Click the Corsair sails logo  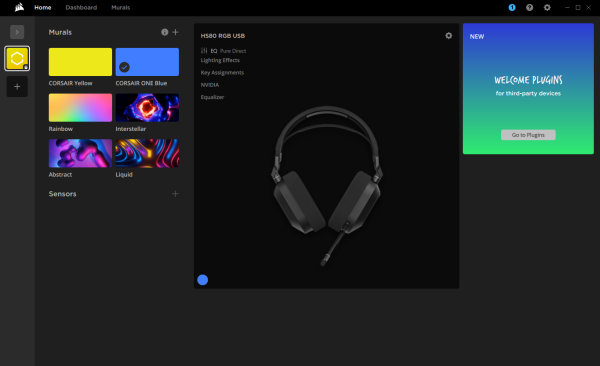pos(19,7)
